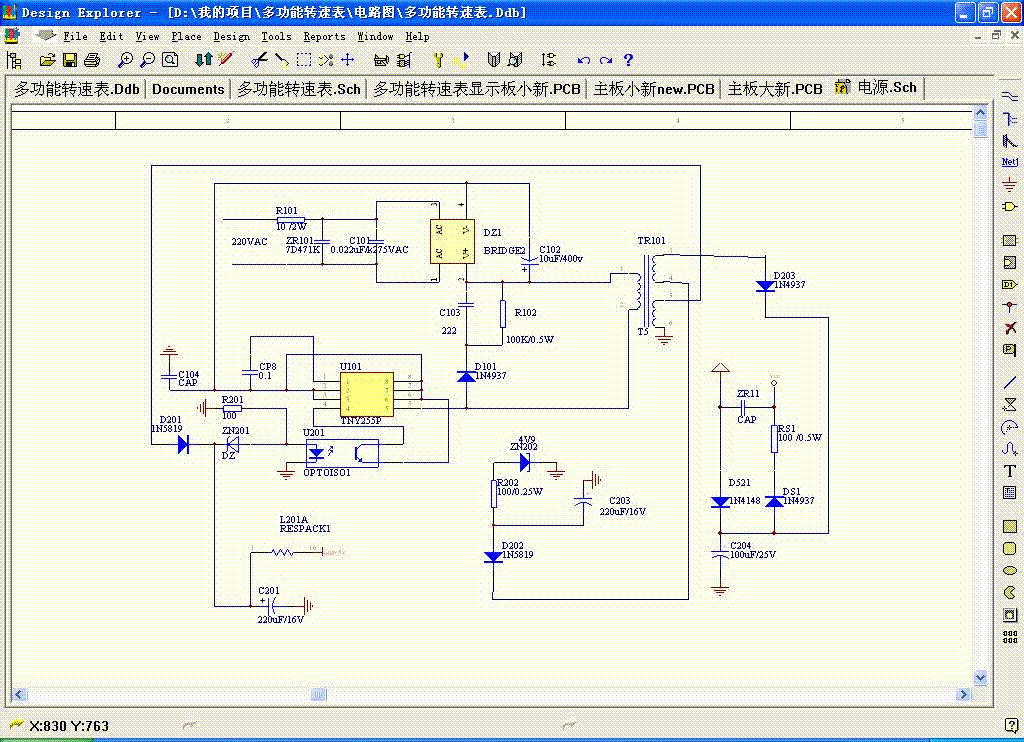This screenshot has height=742, width=1024.
Task: Open the 主板小新new.PCB tab
Action: pyautogui.click(x=654, y=89)
